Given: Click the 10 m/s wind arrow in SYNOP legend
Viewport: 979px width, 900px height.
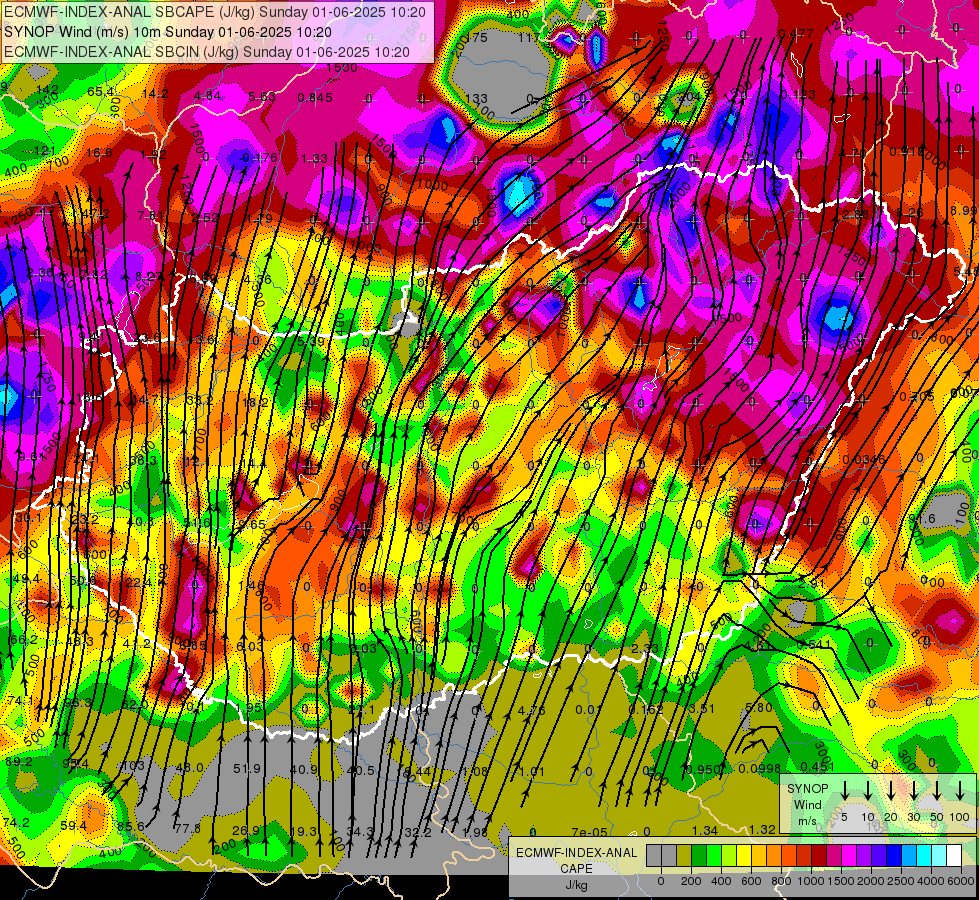Looking at the screenshot, I should tap(868, 791).
